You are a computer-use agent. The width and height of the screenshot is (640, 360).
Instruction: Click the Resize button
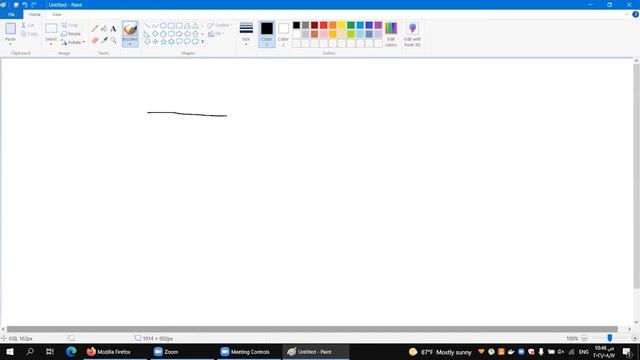(71, 34)
